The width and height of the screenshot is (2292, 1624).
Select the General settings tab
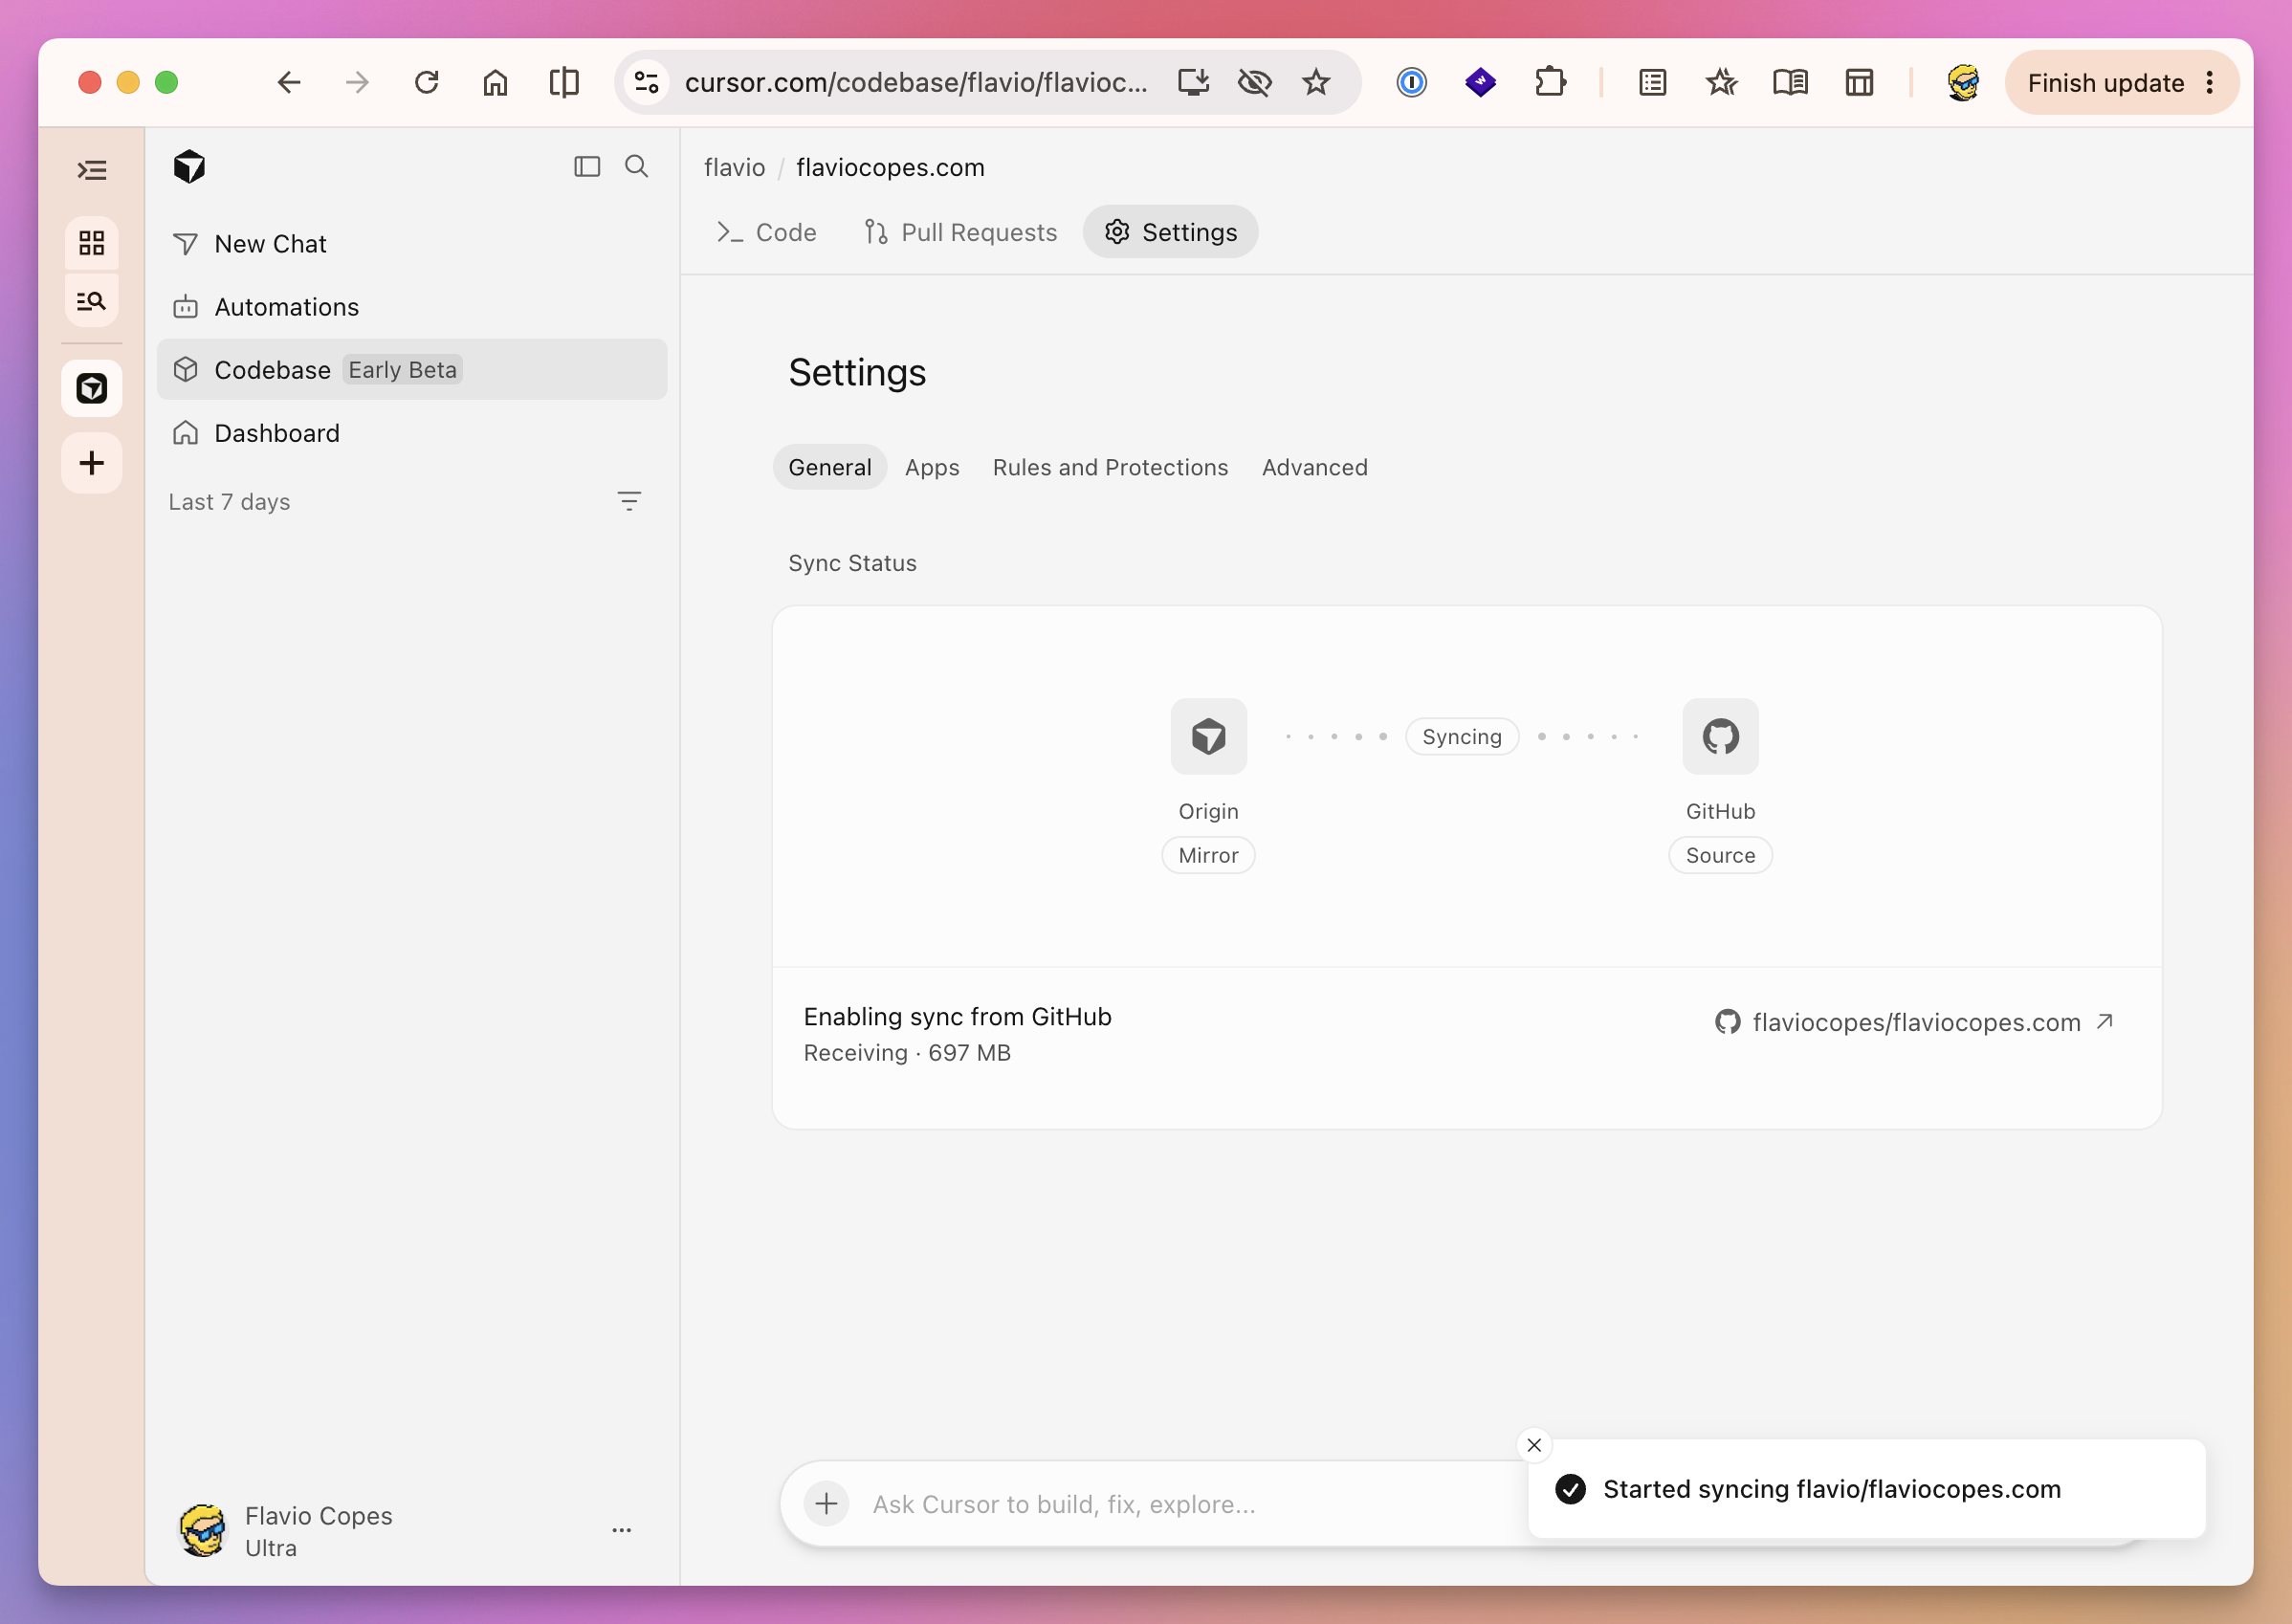coord(830,467)
